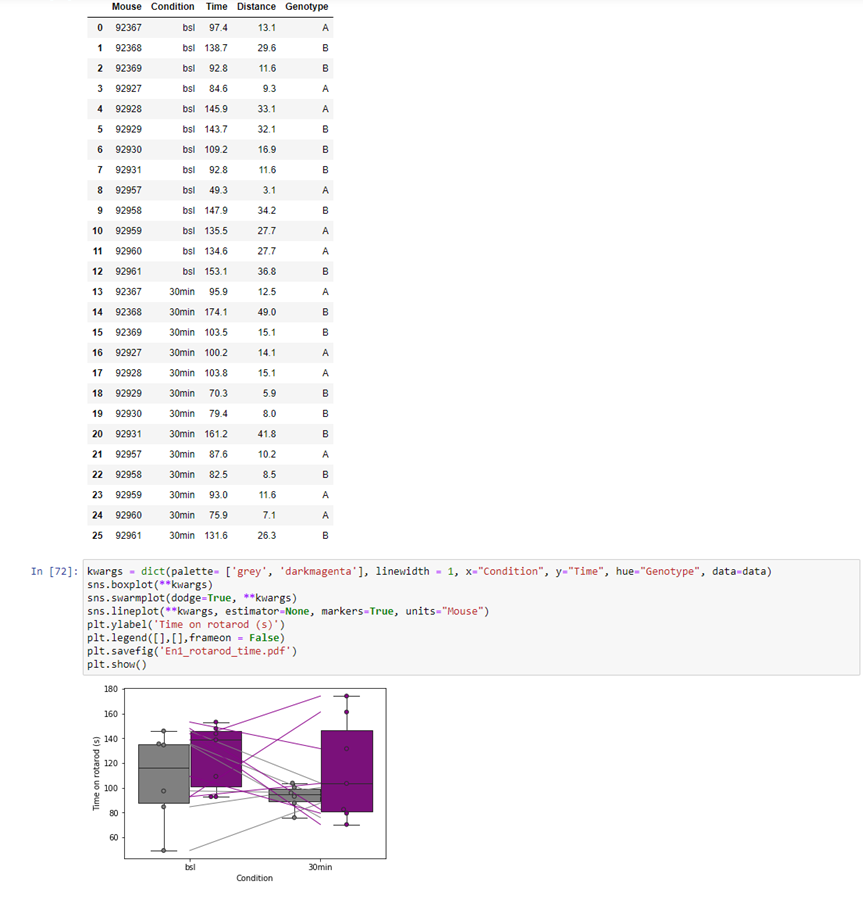Click the Genotype column header

point(306,7)
